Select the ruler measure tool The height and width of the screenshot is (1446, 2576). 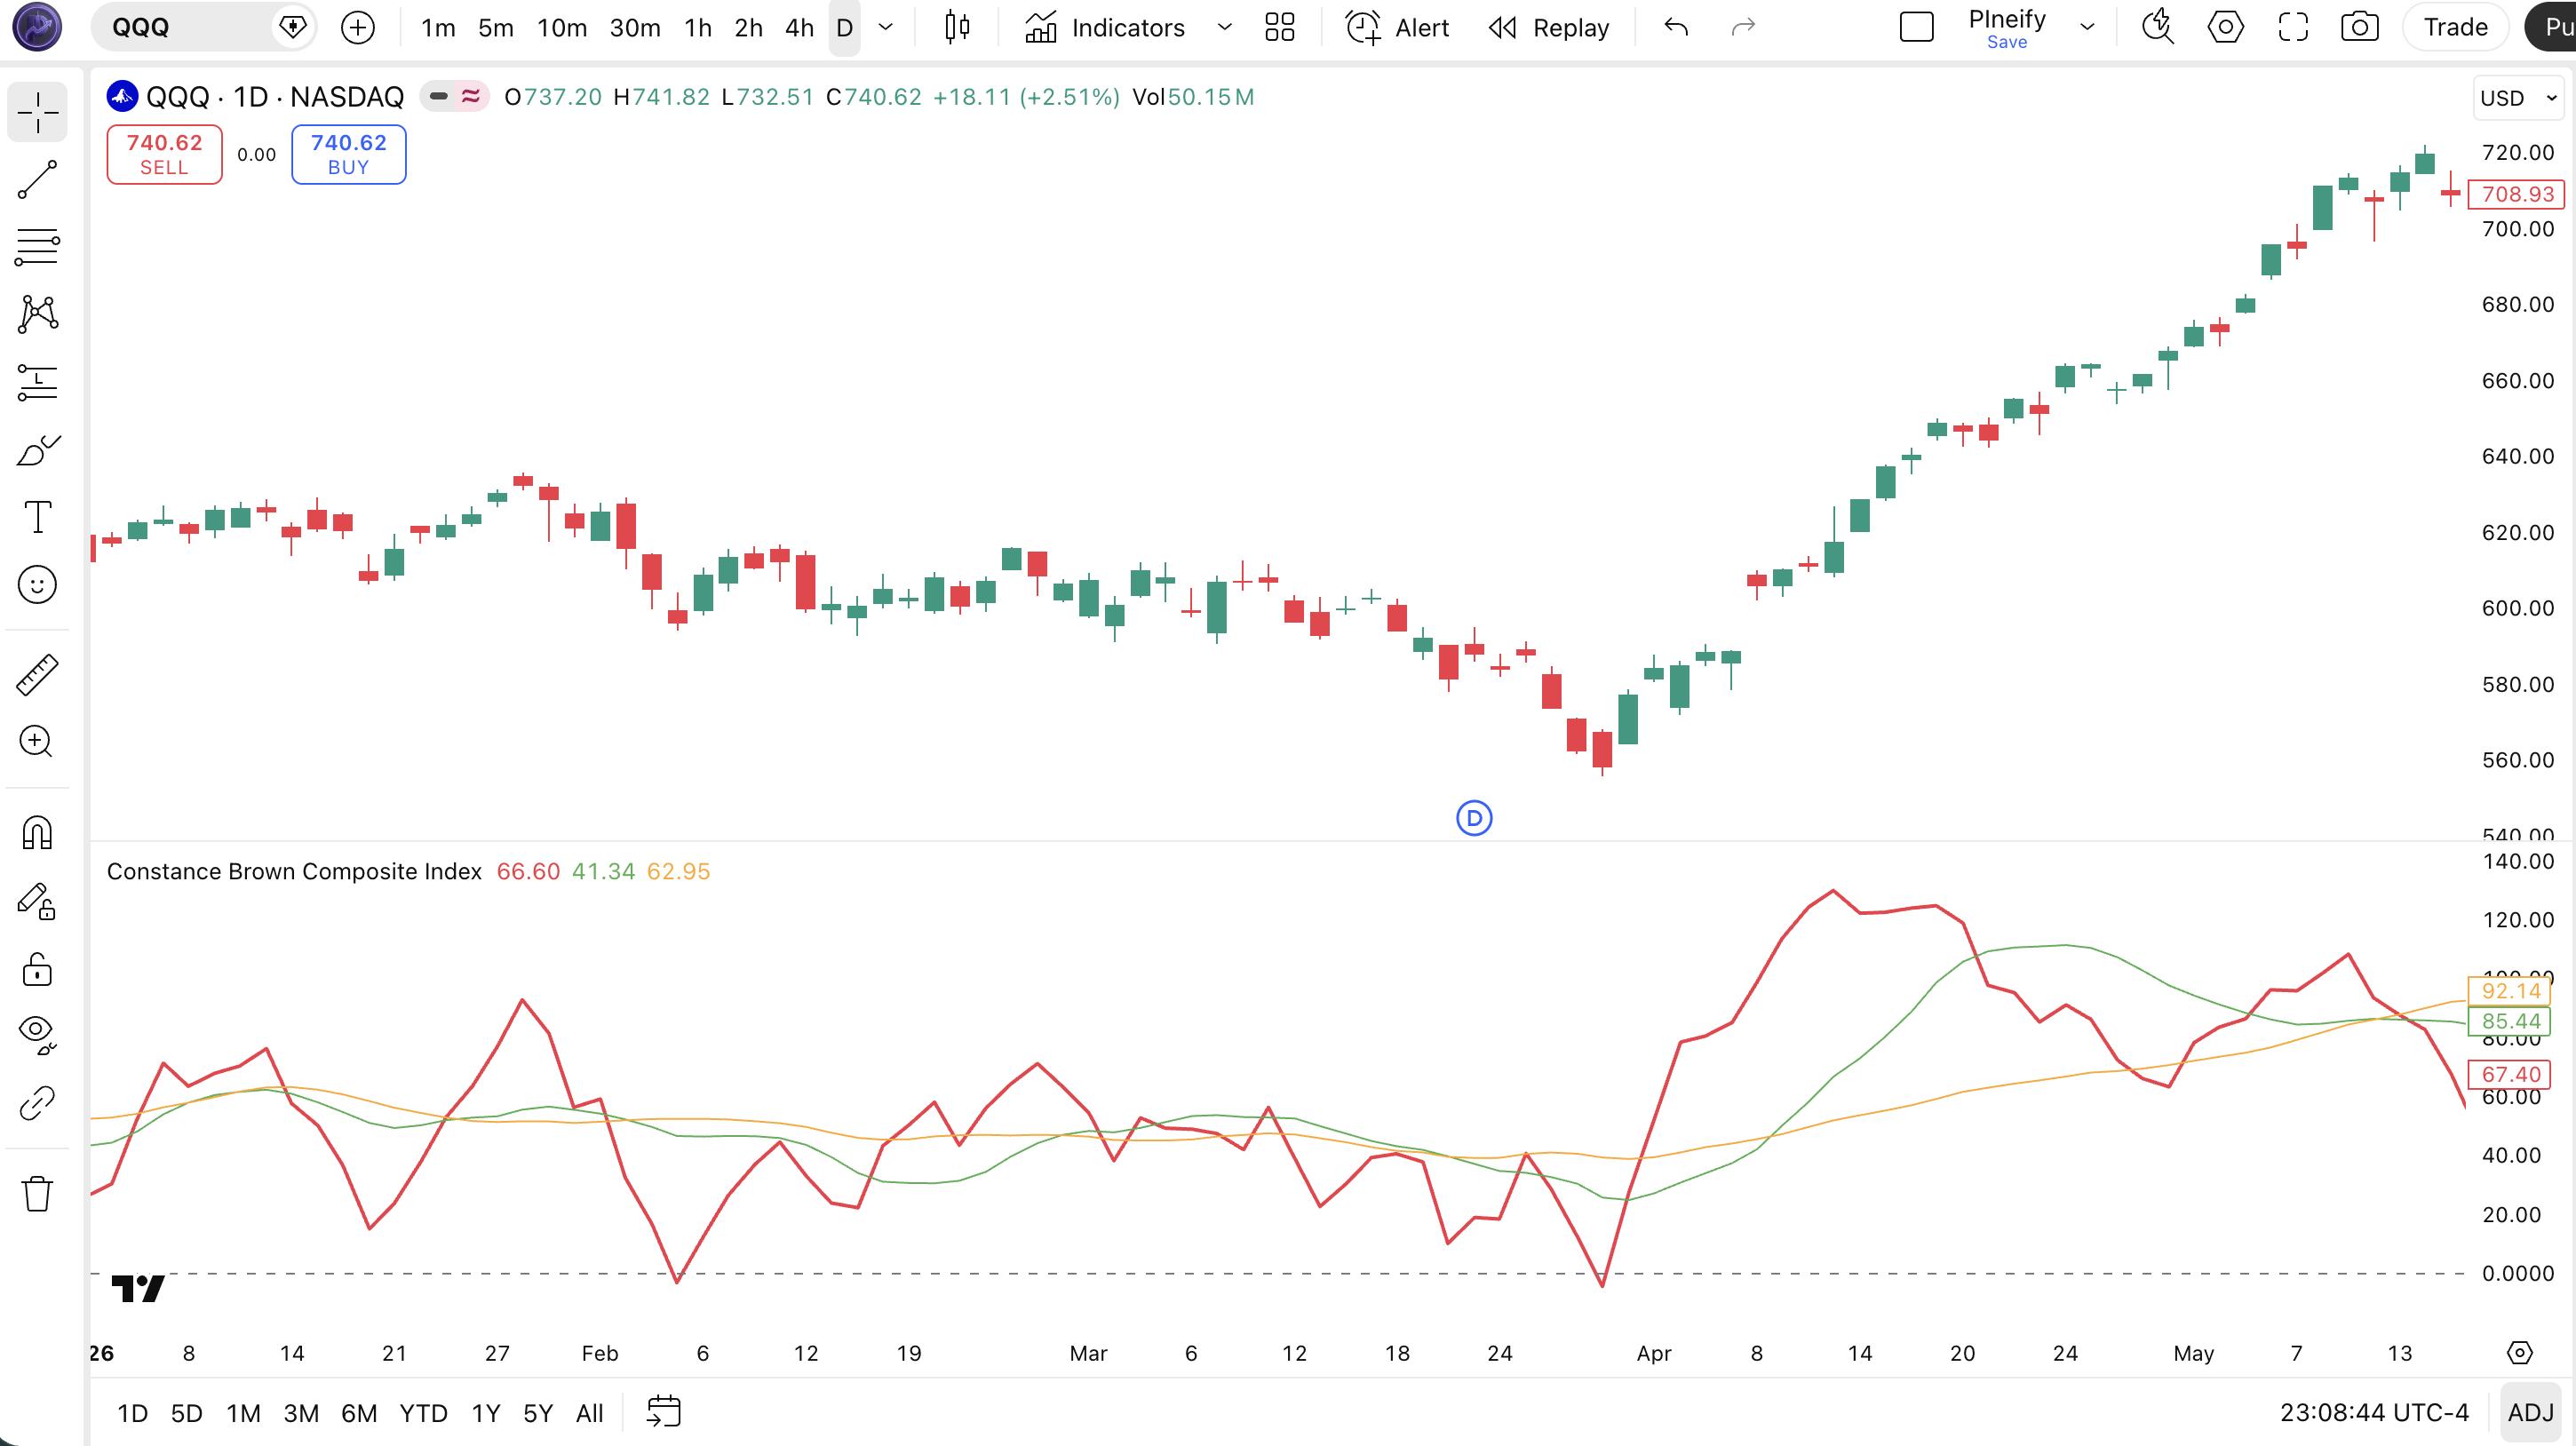pyautogui.click(x=37, y=675)
